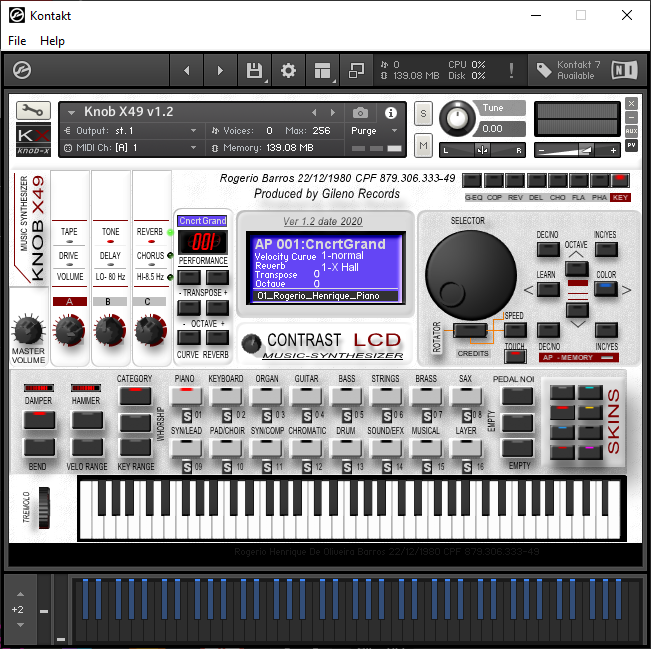
Task: Open the camera snapshot view
Action: (360, 113)
